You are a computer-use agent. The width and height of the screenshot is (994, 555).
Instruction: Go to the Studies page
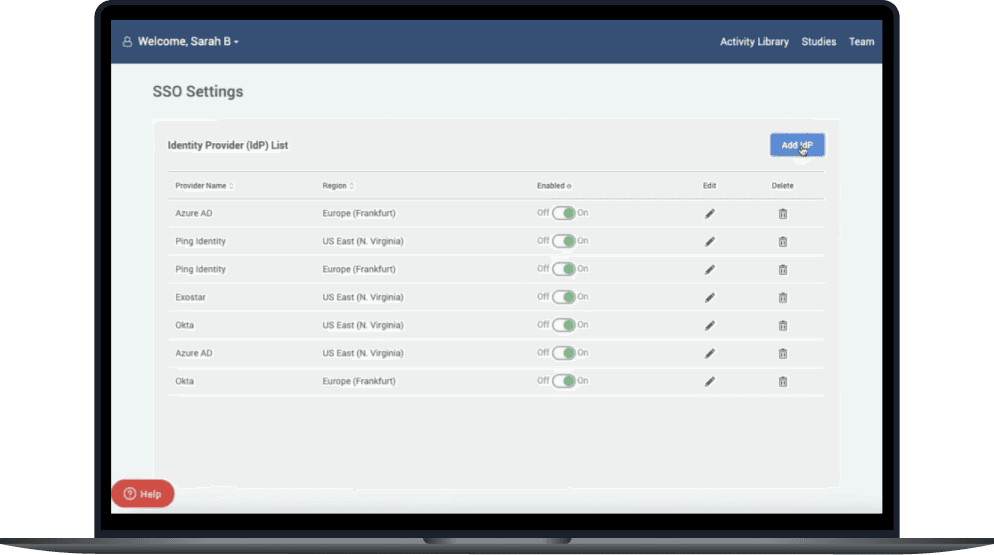[818, 42]
